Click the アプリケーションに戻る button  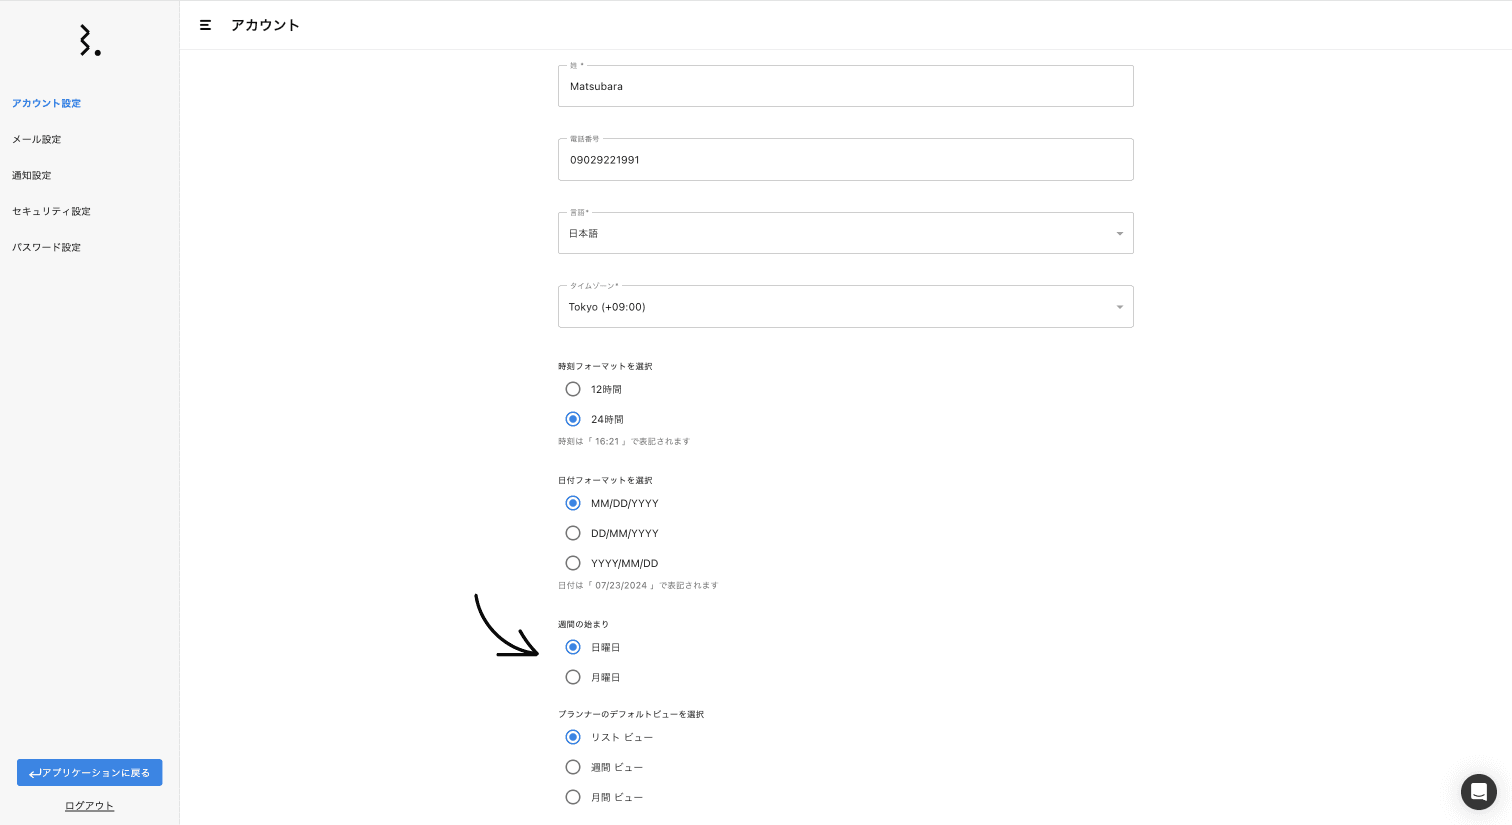(90, 772)
